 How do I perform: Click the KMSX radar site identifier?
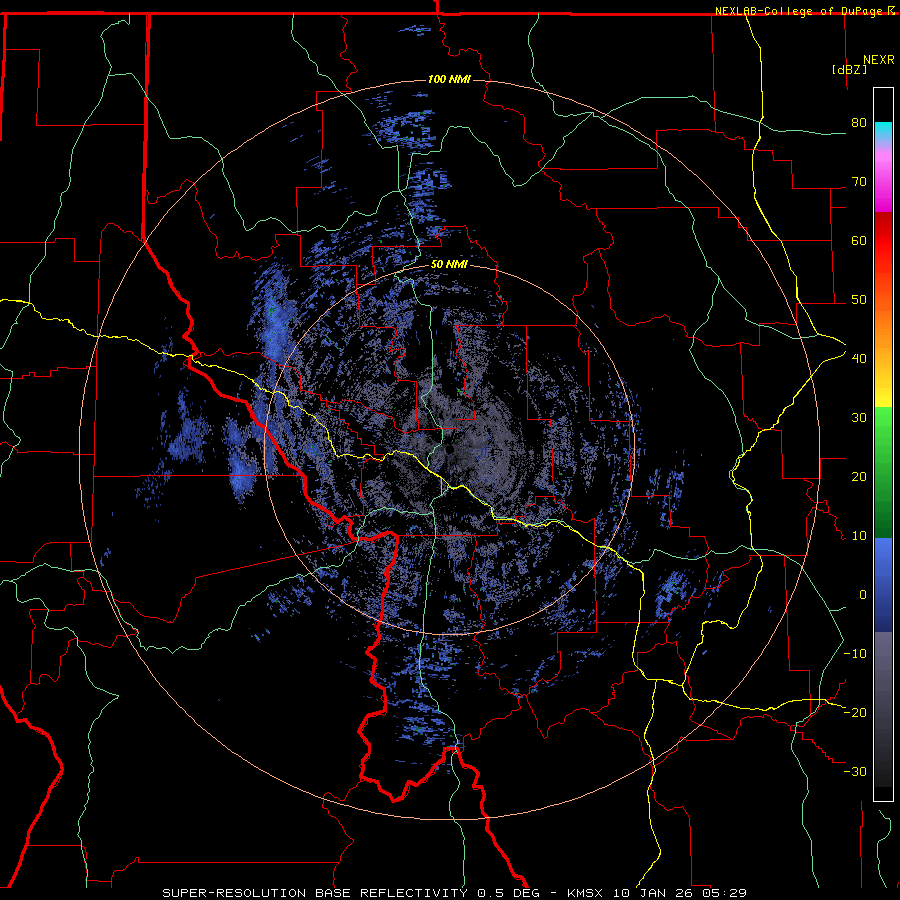tap(587, 893)
